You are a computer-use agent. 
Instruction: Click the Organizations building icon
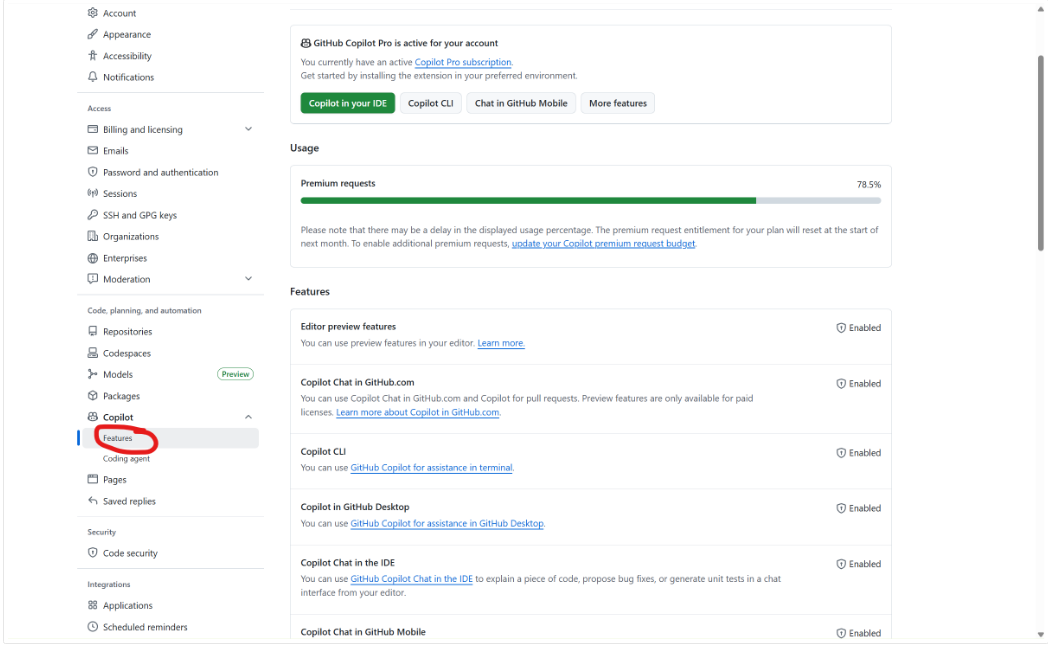[x=93, y=236]
